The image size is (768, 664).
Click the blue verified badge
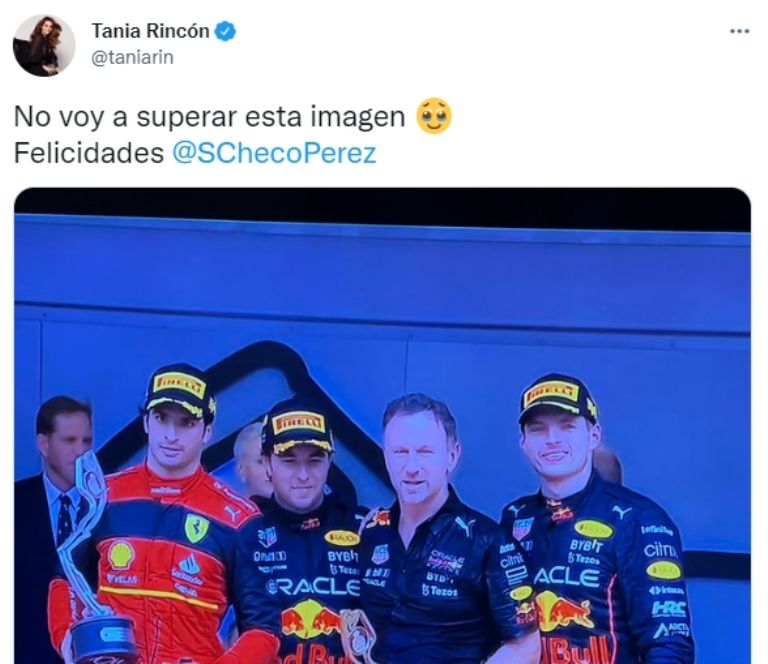coord(226,31)
